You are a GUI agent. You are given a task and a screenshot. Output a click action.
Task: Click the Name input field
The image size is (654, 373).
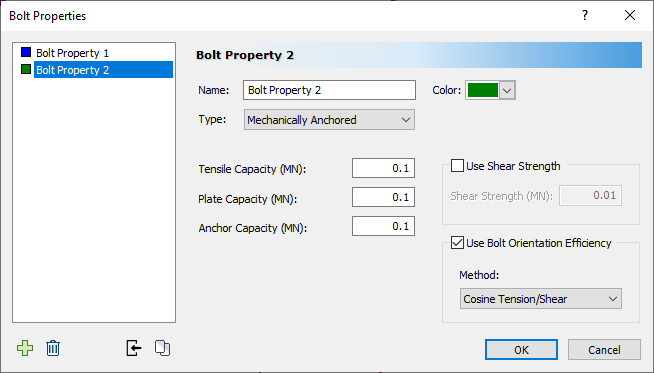pos(329,90)
